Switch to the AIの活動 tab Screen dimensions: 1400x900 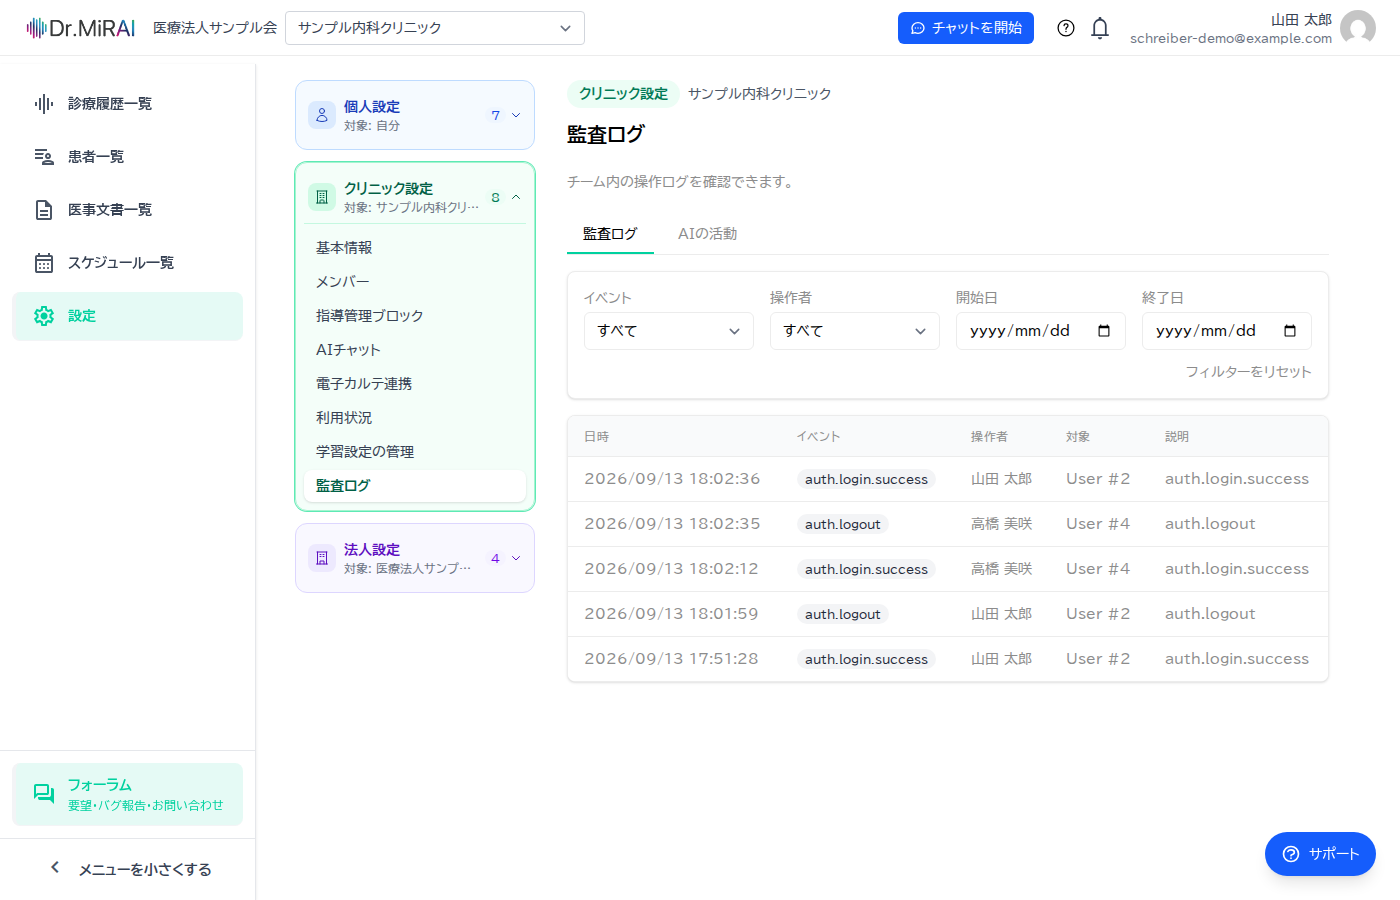(x=707, y=234)
